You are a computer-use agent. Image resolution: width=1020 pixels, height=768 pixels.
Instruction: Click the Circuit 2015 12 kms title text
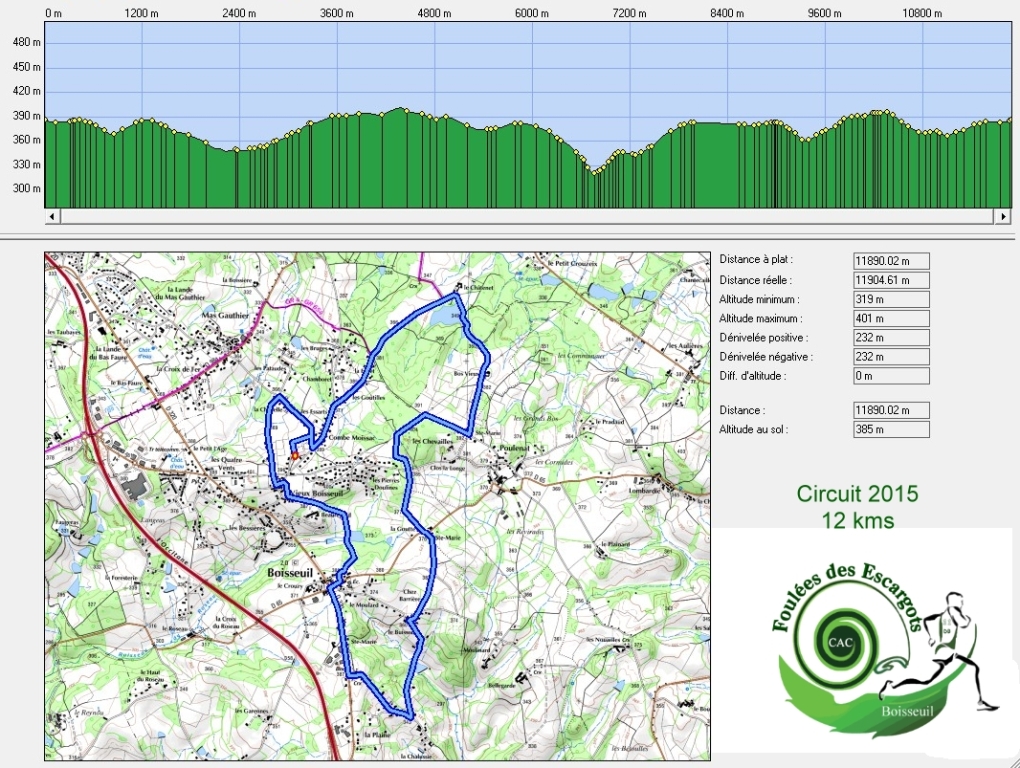coord(857,507)
